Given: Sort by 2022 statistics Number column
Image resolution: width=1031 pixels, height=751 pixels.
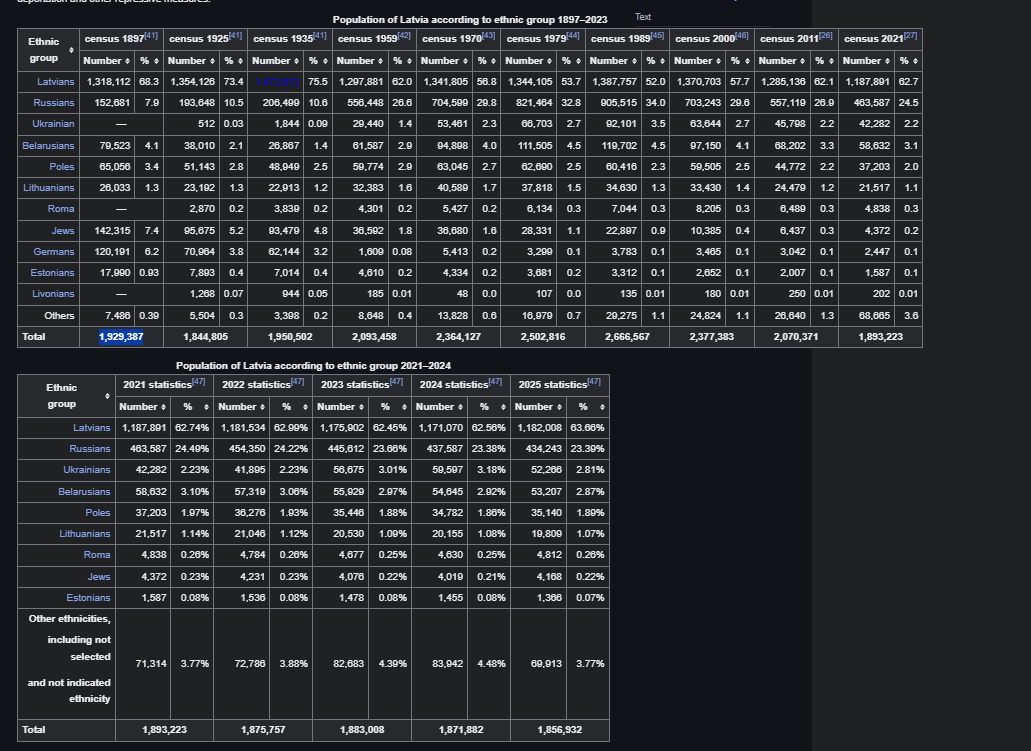Looking at the screenshot, I should 241,406.
